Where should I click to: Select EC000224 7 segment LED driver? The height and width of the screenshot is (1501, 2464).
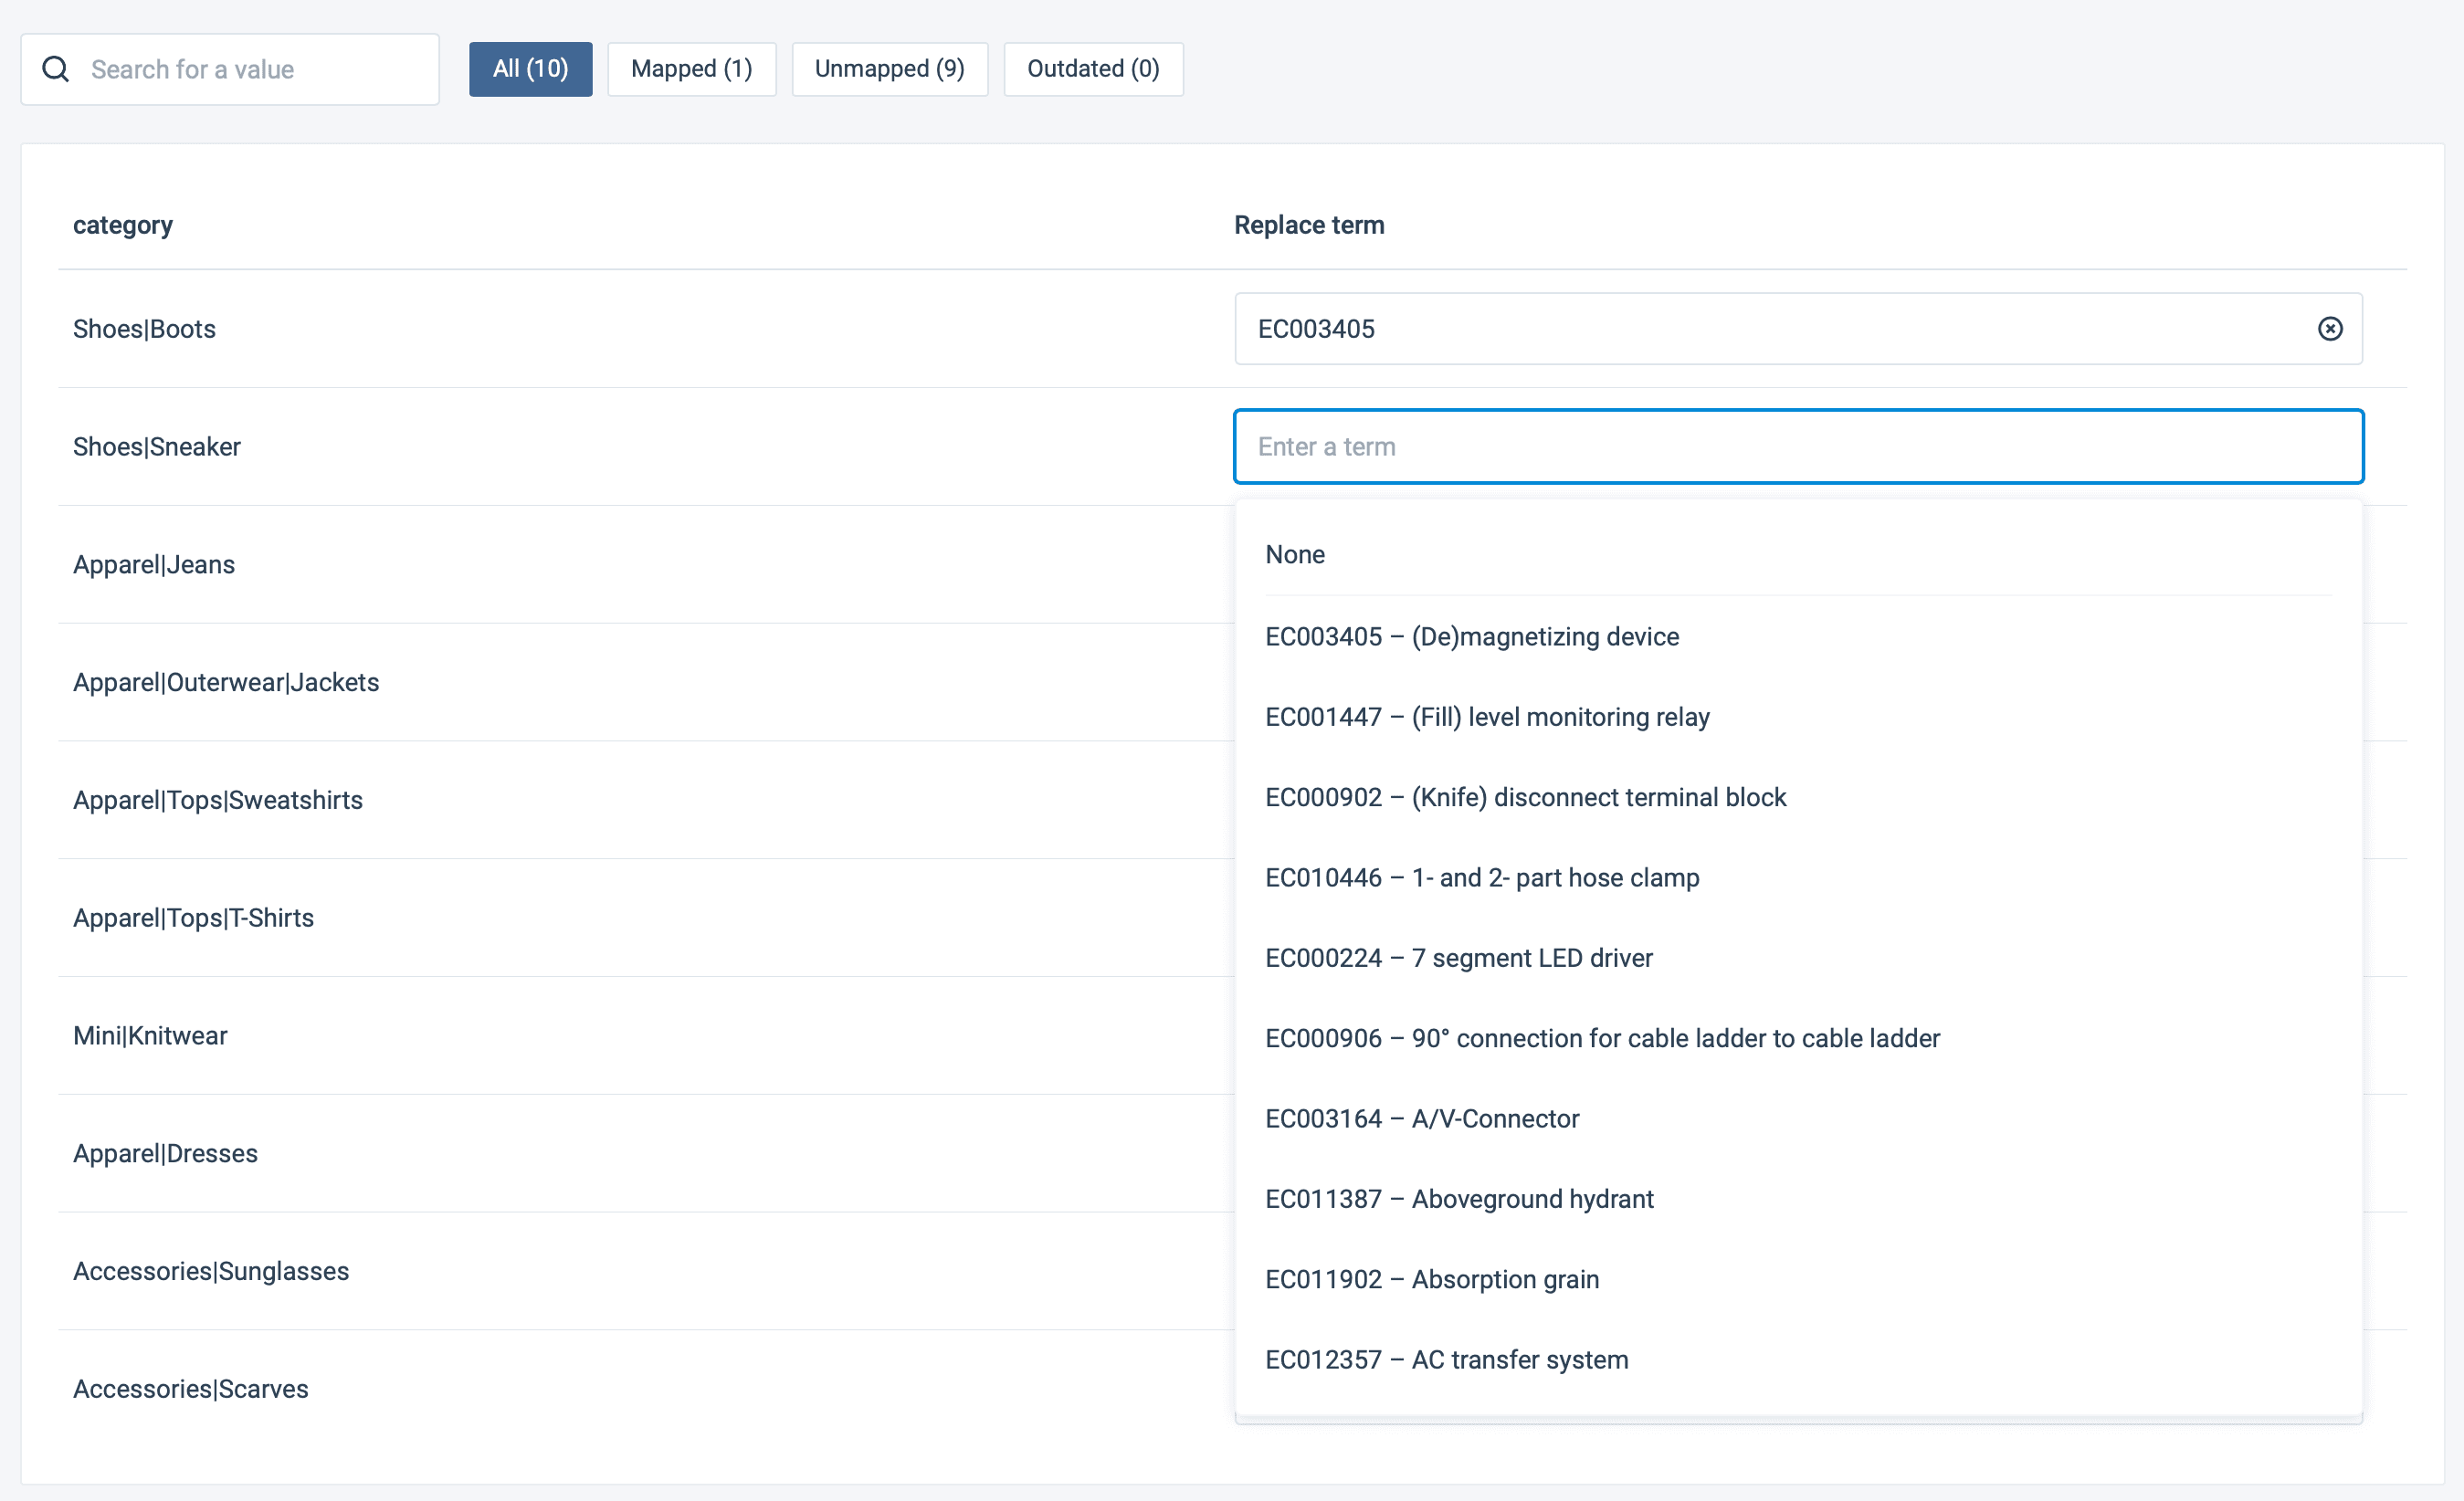[1458, 958]
